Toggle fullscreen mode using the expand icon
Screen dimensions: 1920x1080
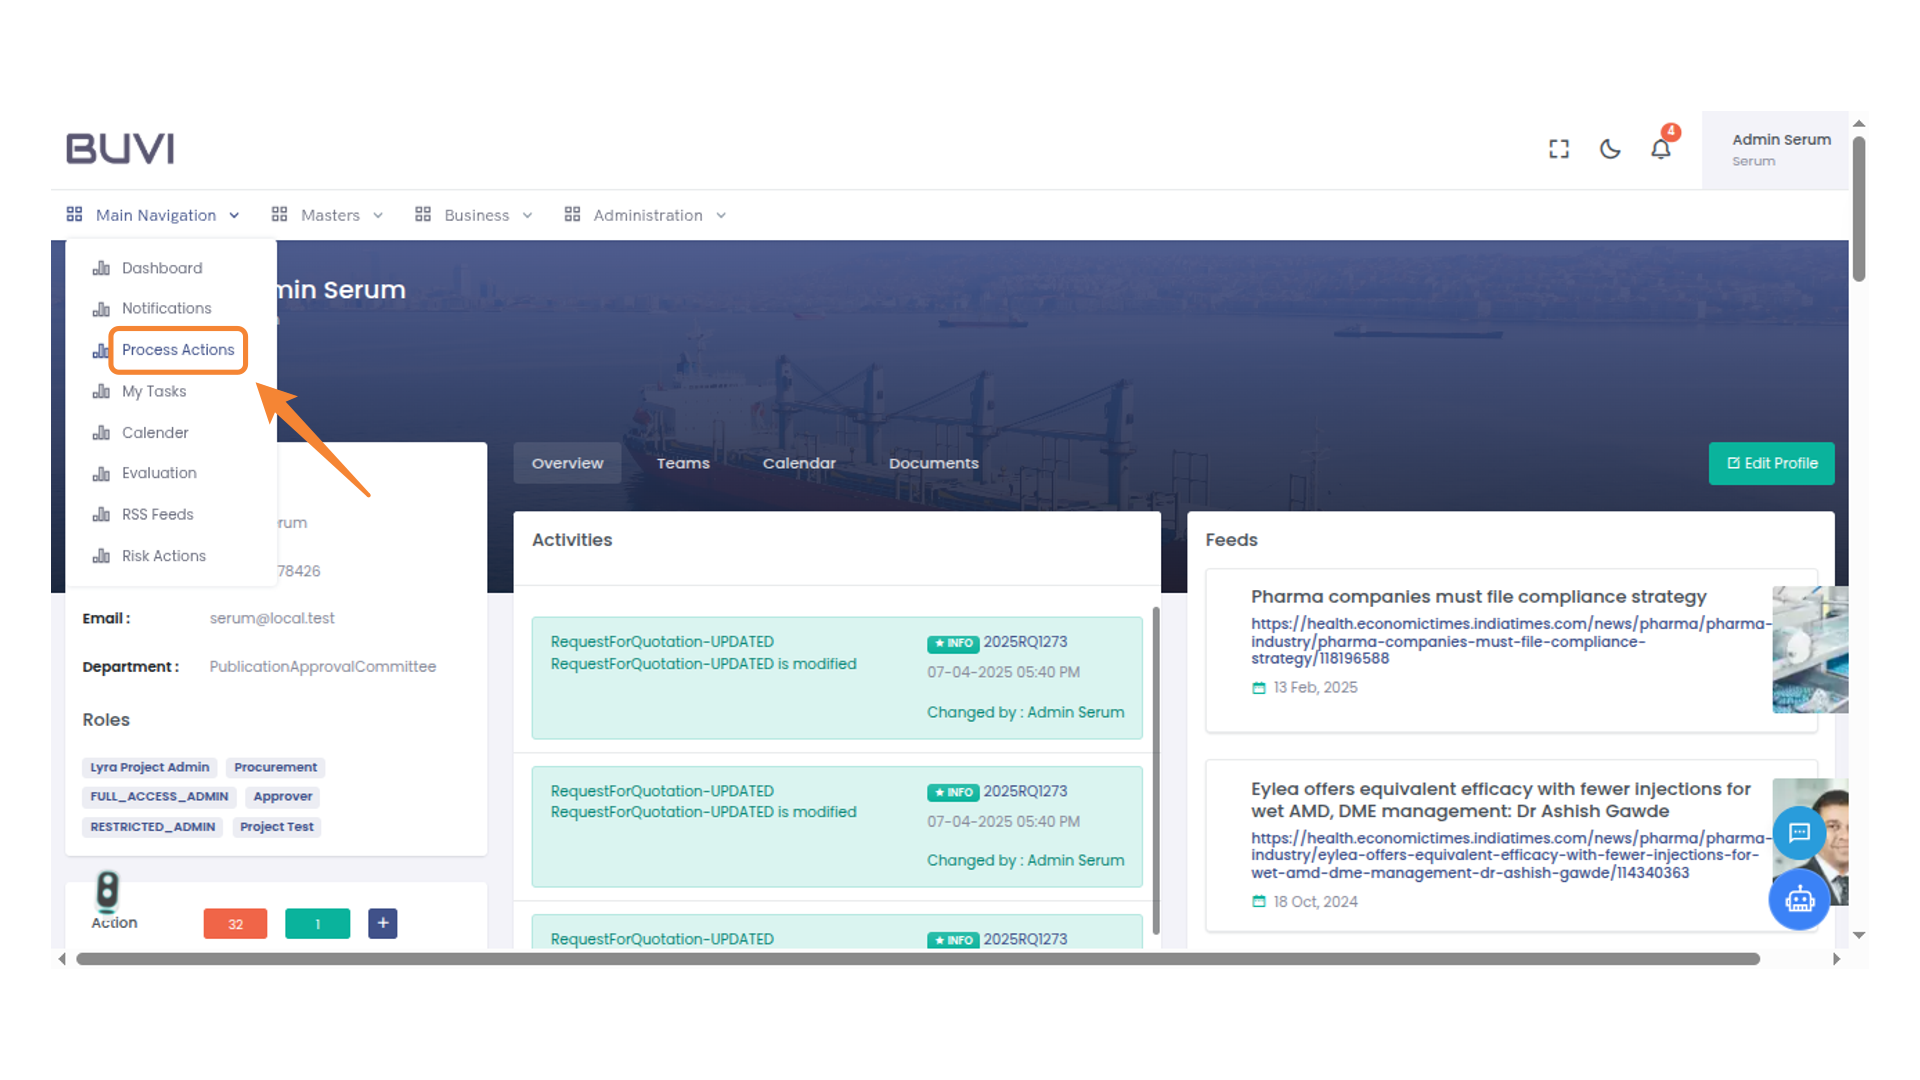(1558, 148)
